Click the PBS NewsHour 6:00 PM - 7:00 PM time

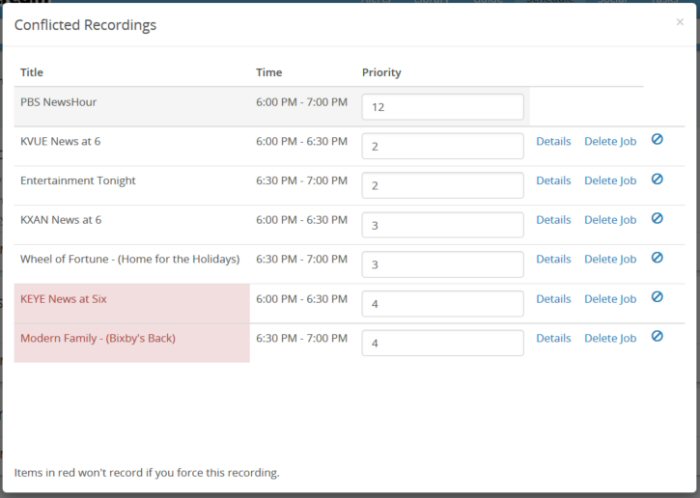[302, 102]
